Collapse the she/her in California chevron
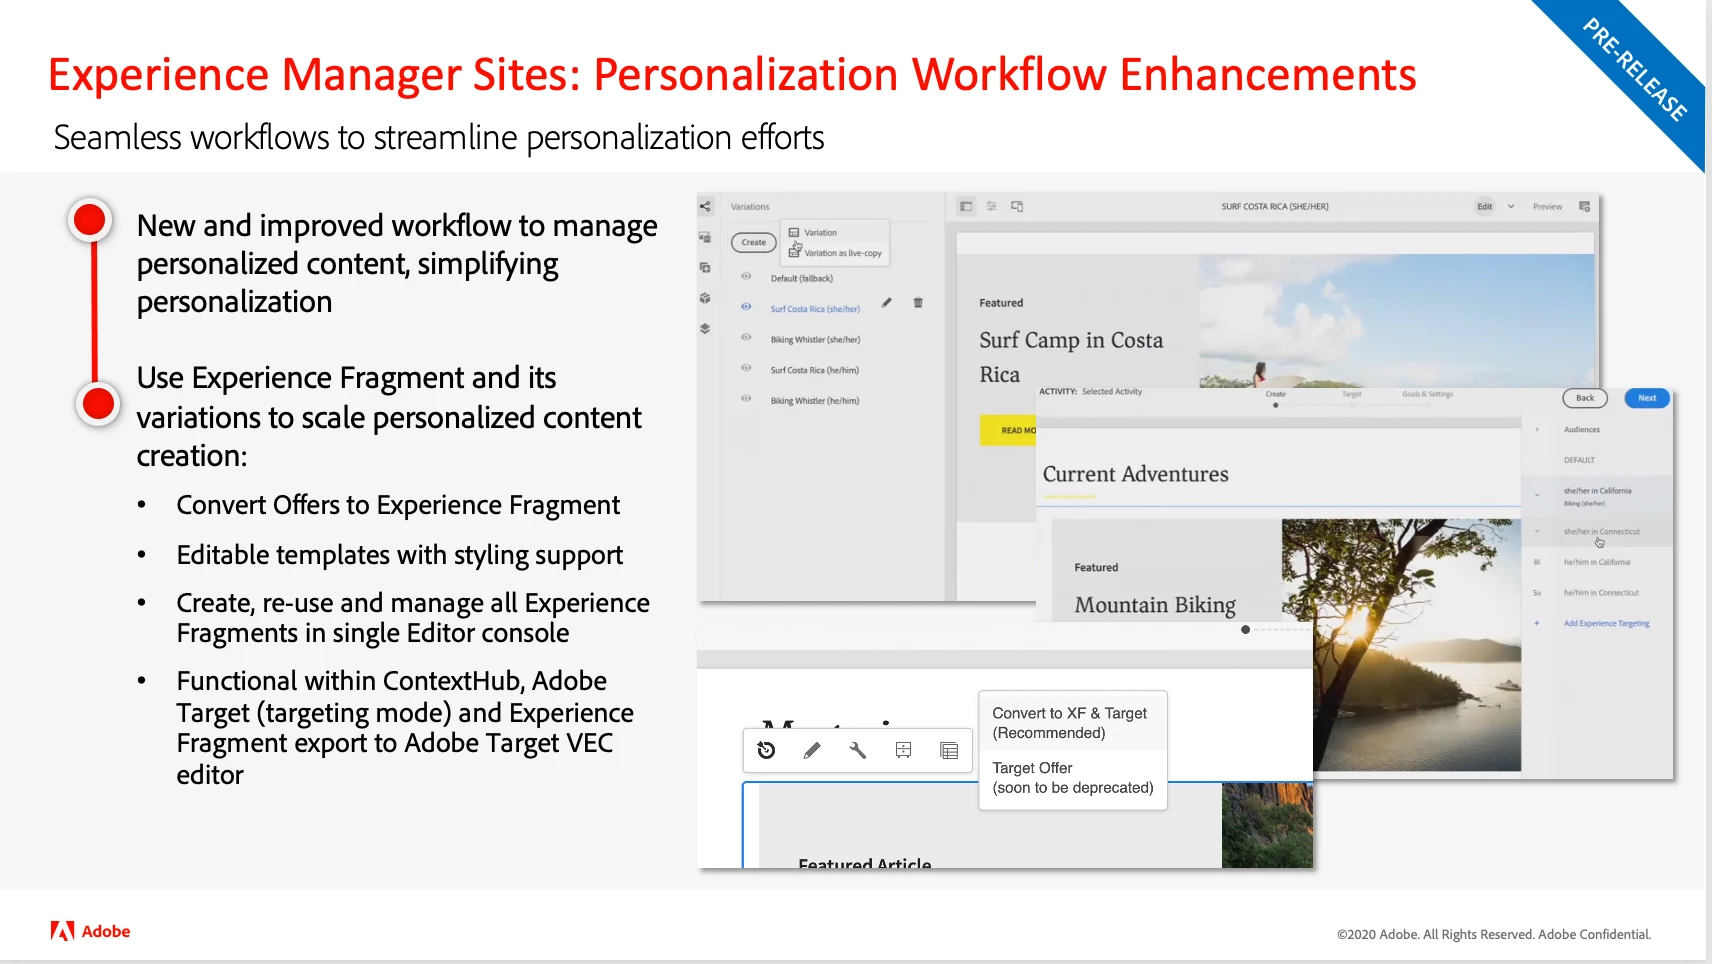The width and height of the screenshot is (1712, 964). [x=1537, y=494]
